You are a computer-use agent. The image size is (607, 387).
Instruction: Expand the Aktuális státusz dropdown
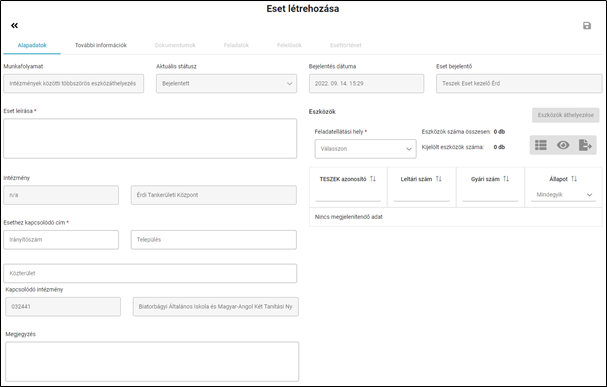pyautogui.click(x=226, y=84)
